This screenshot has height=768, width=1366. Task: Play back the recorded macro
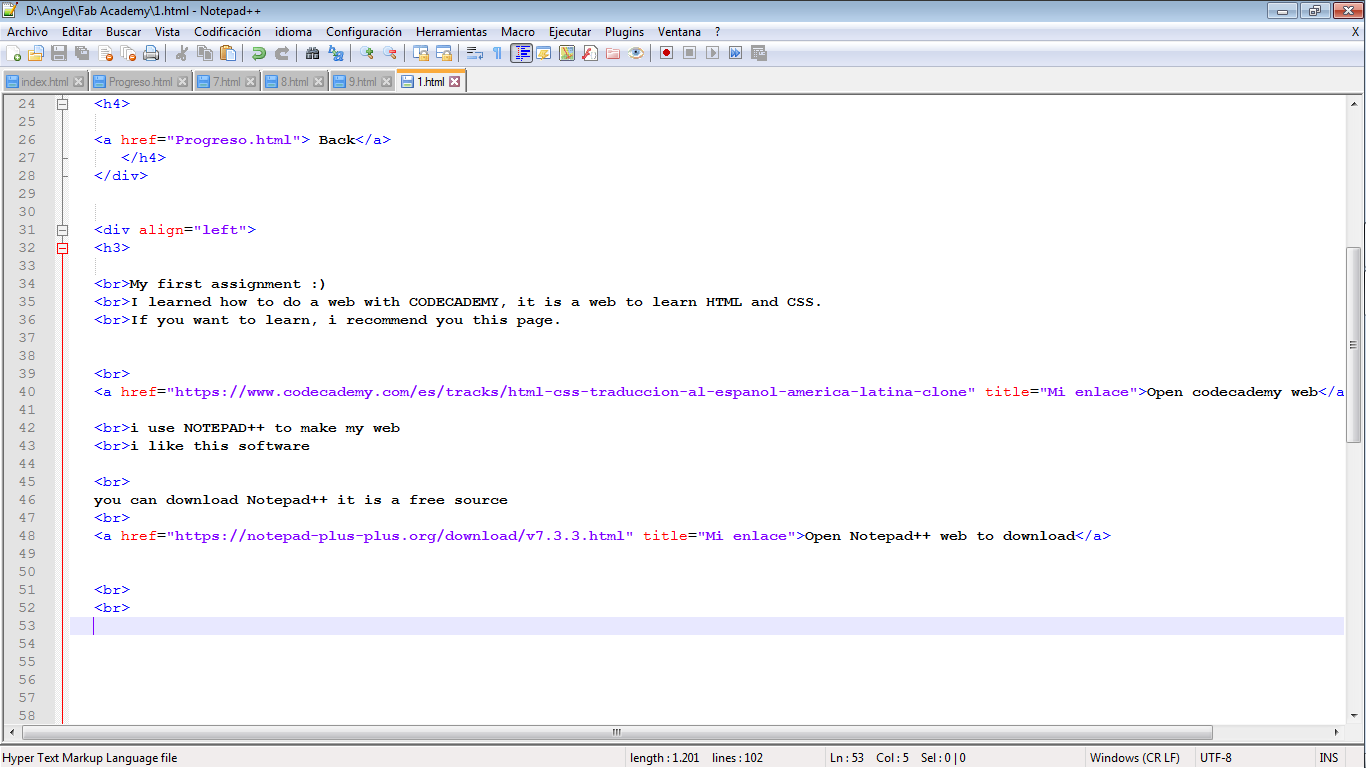[x=713, y=53]
